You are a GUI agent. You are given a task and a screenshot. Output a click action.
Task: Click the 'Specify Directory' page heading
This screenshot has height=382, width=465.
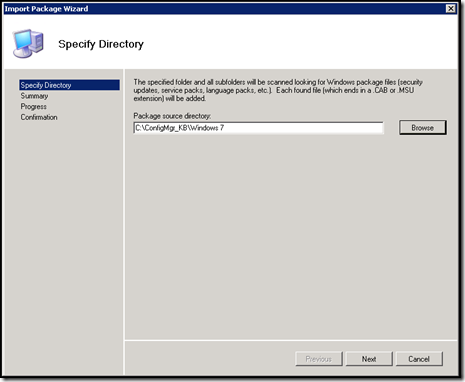click(101, 44)
